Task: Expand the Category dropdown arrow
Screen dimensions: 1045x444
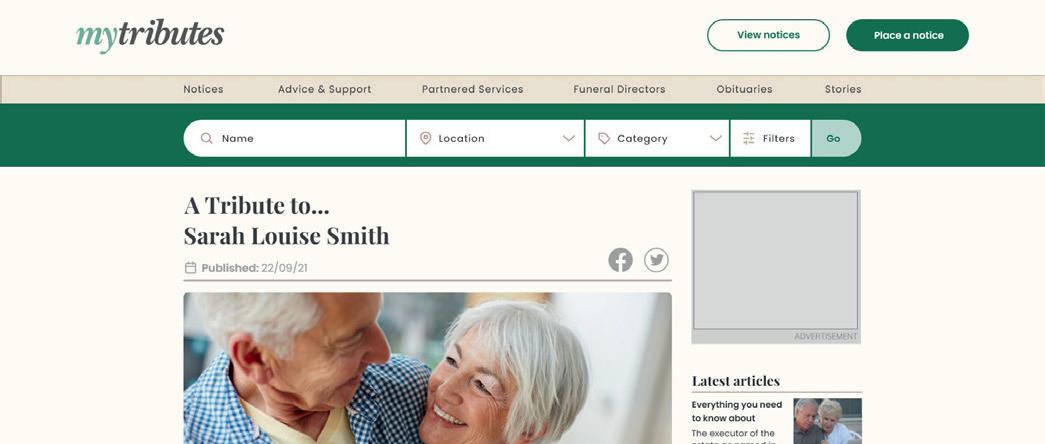Action: pos(716,138)
